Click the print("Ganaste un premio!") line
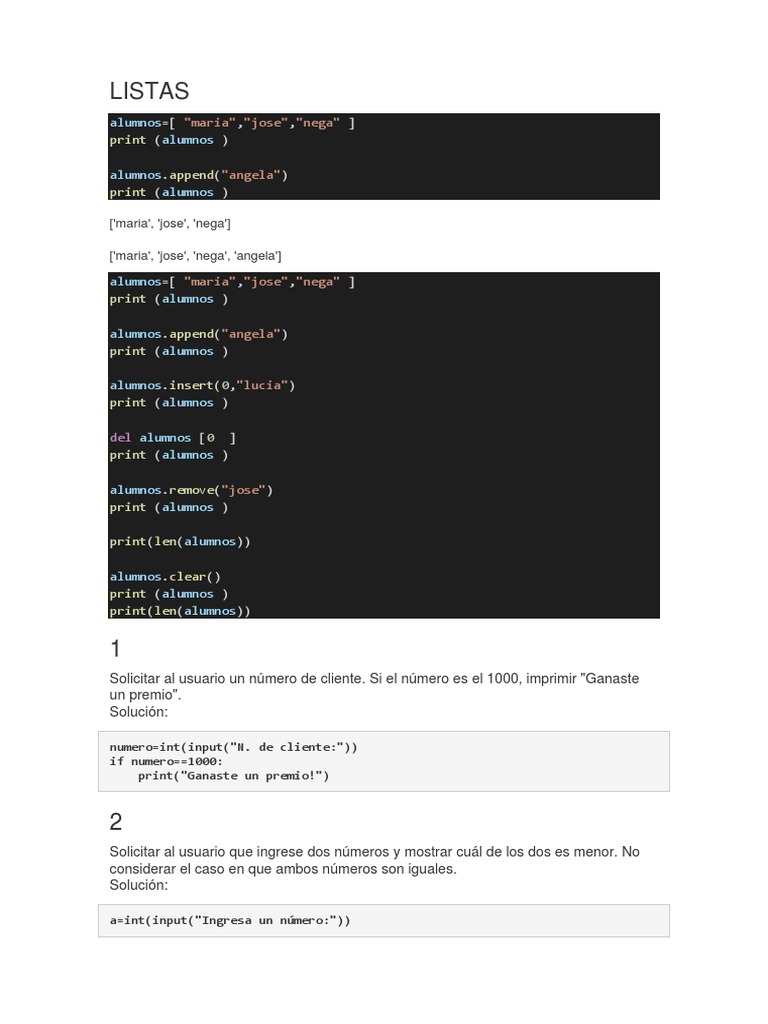Screen dimensions: 768x1024 tap(233, 775)
